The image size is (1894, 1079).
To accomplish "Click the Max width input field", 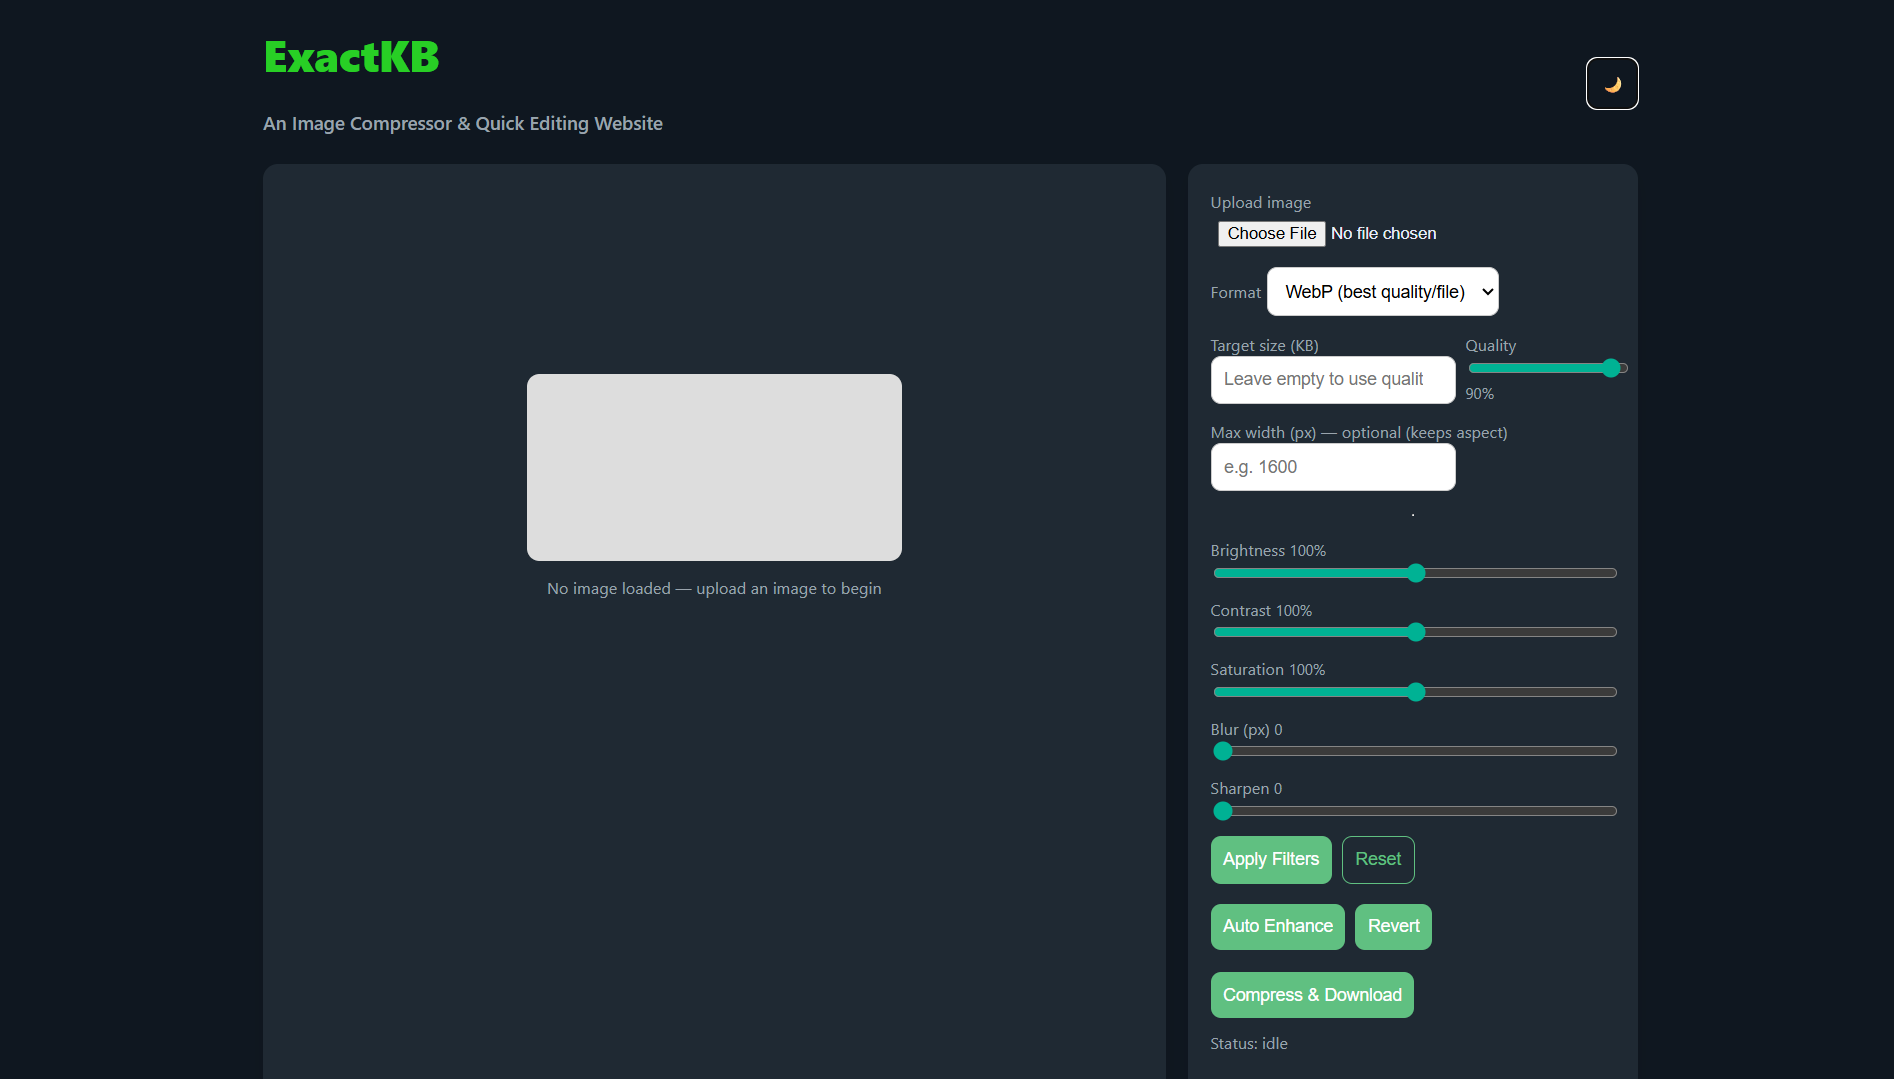I will click(x=1332, y=467).
